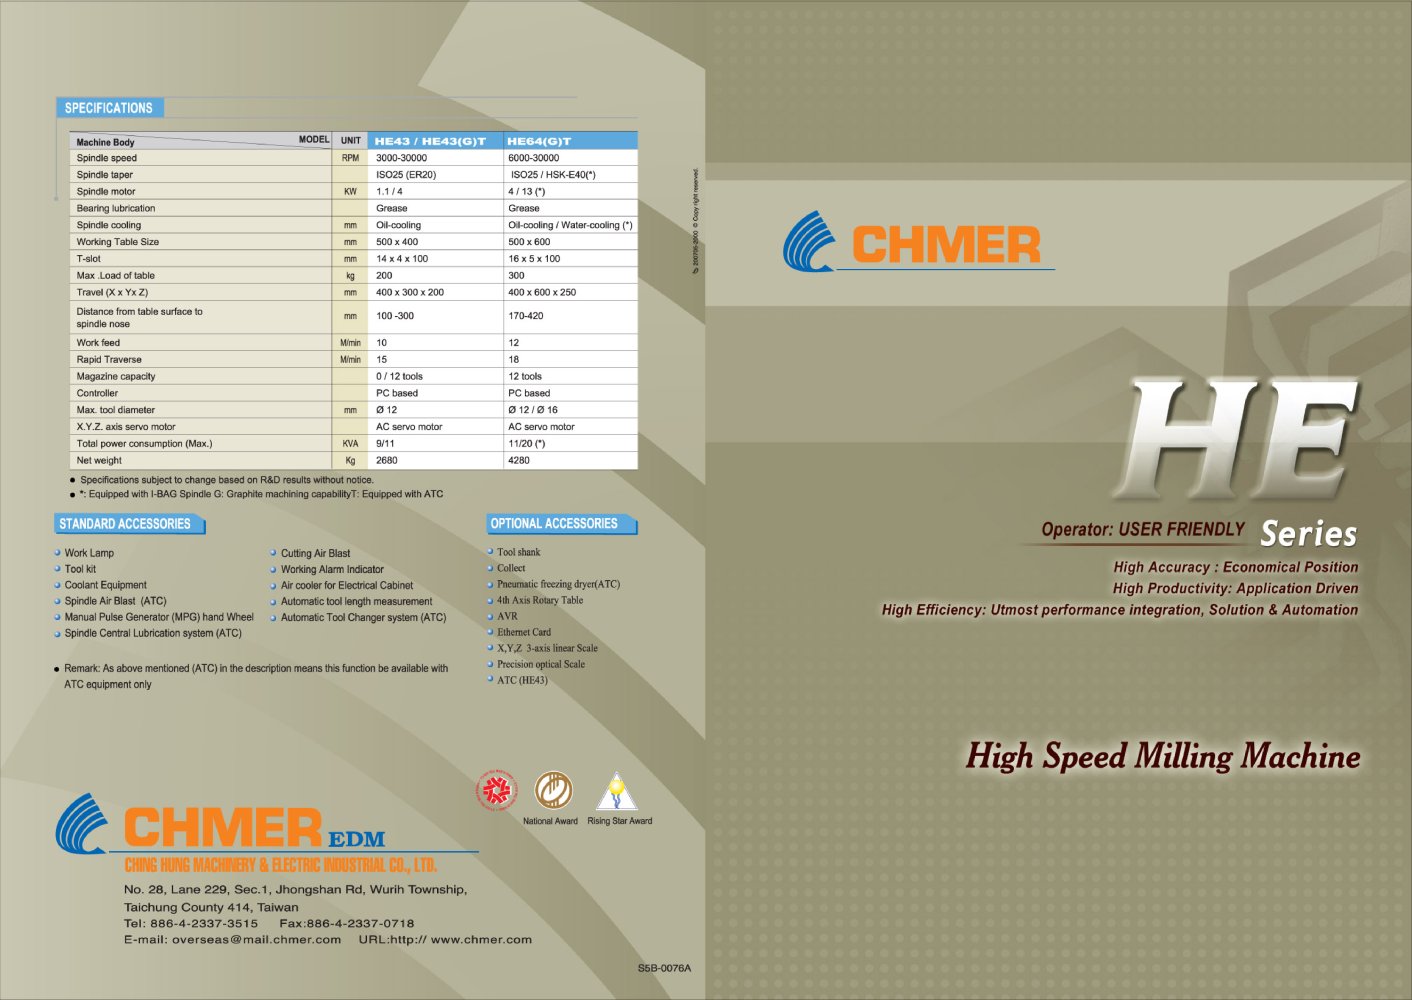Click the 'Working Alarm Indicator' item

(x=332, y=569)
